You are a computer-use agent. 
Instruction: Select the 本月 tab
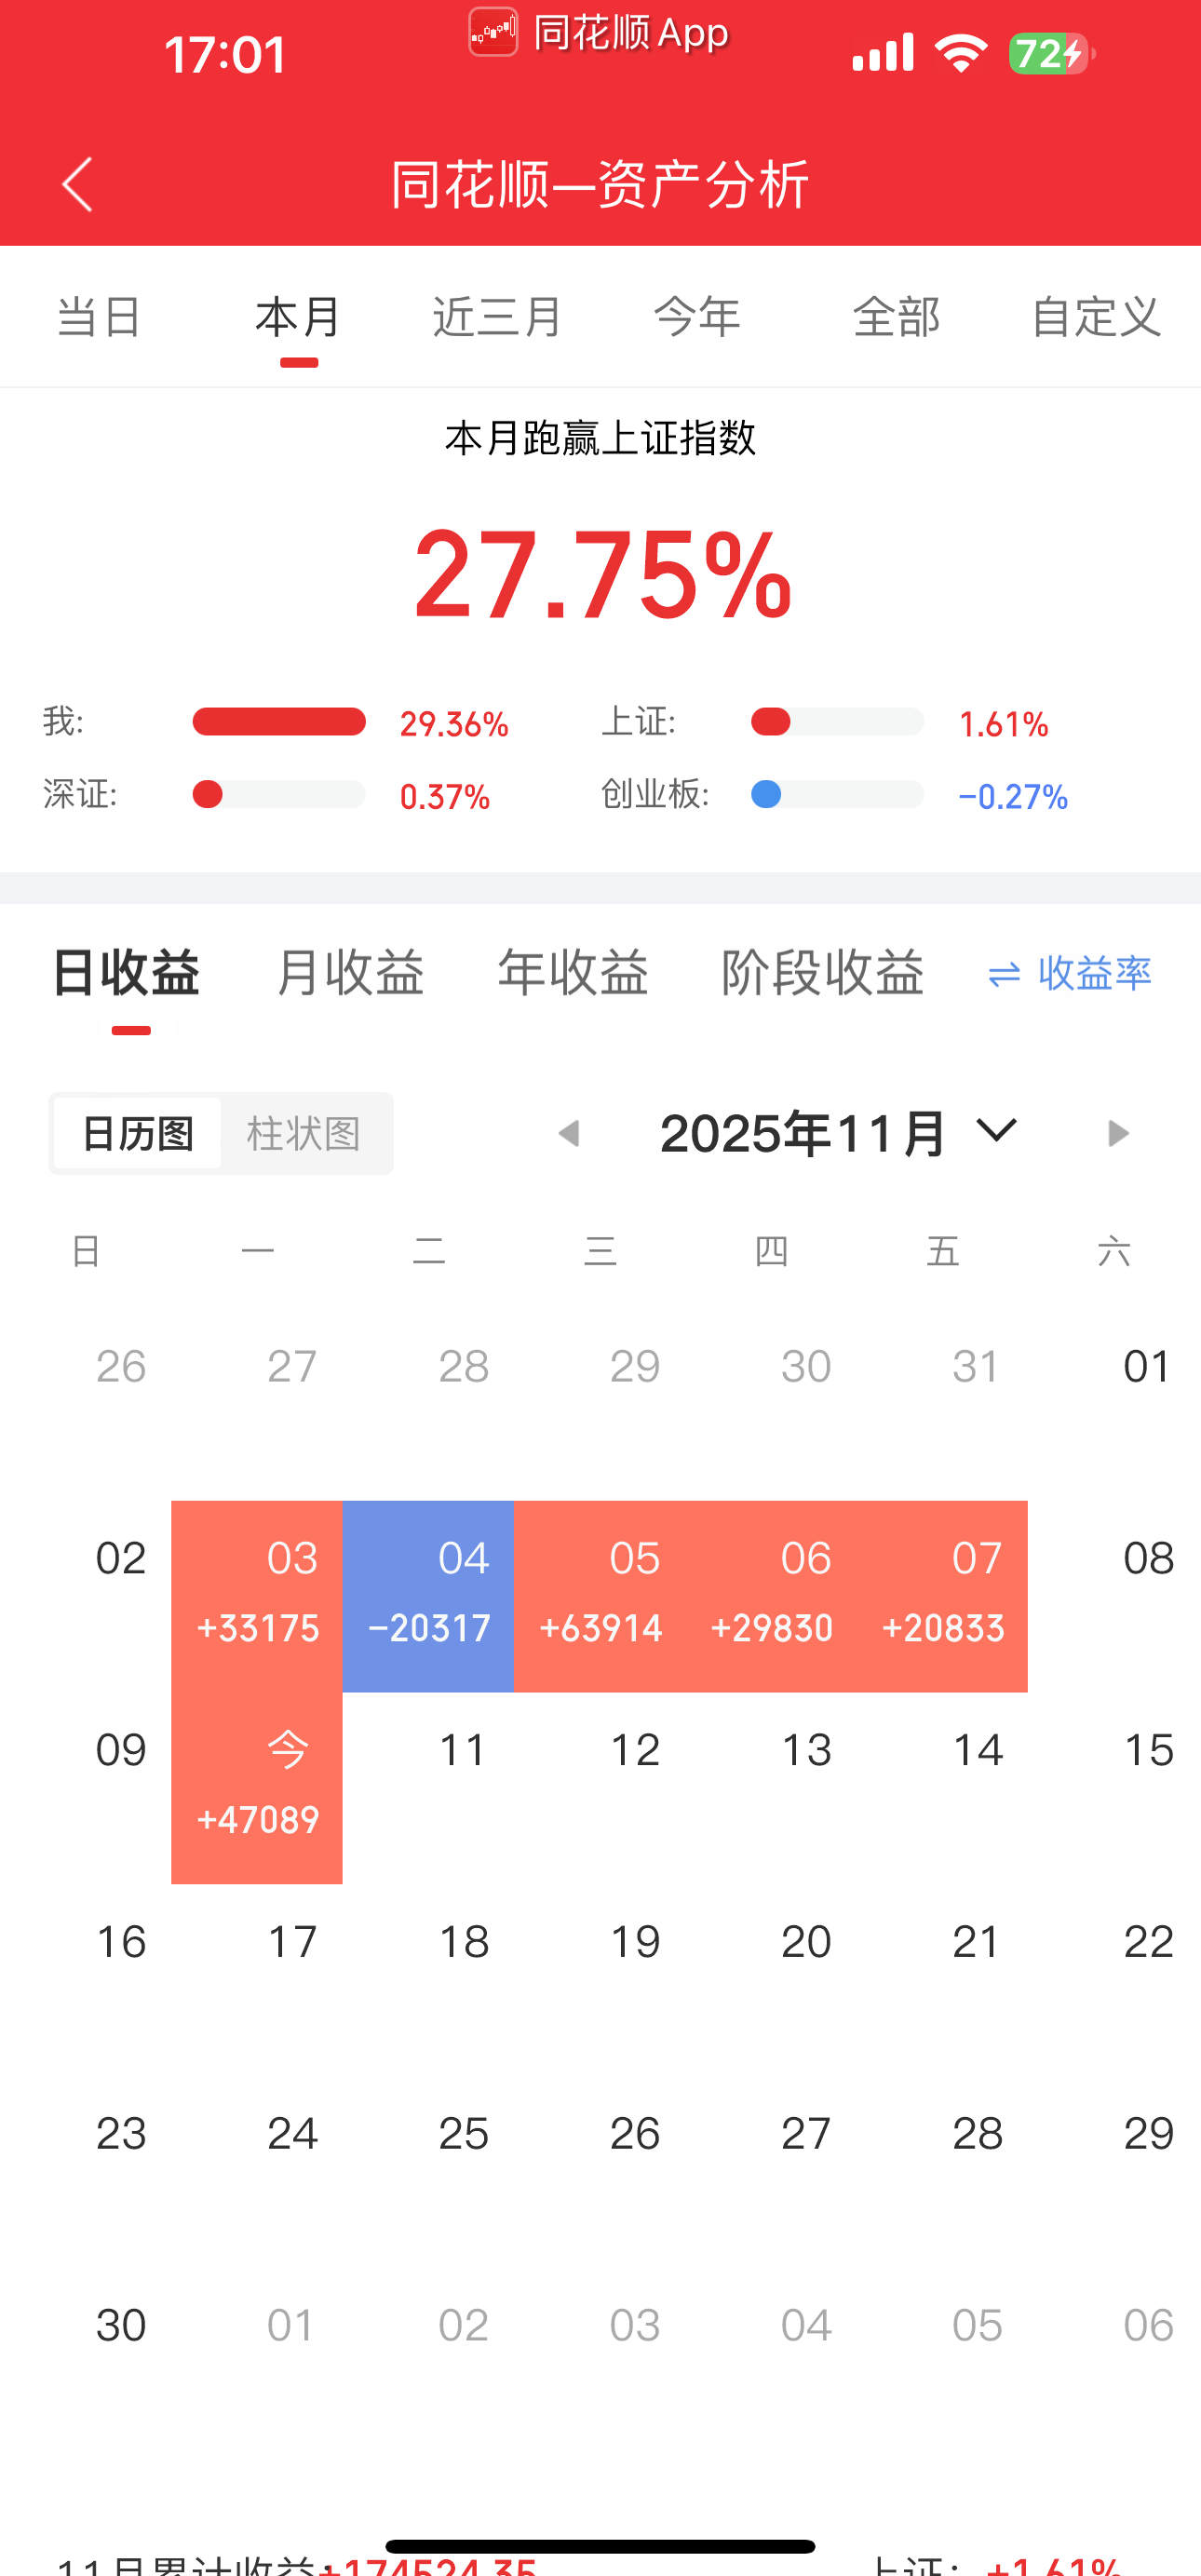[298, 317]
